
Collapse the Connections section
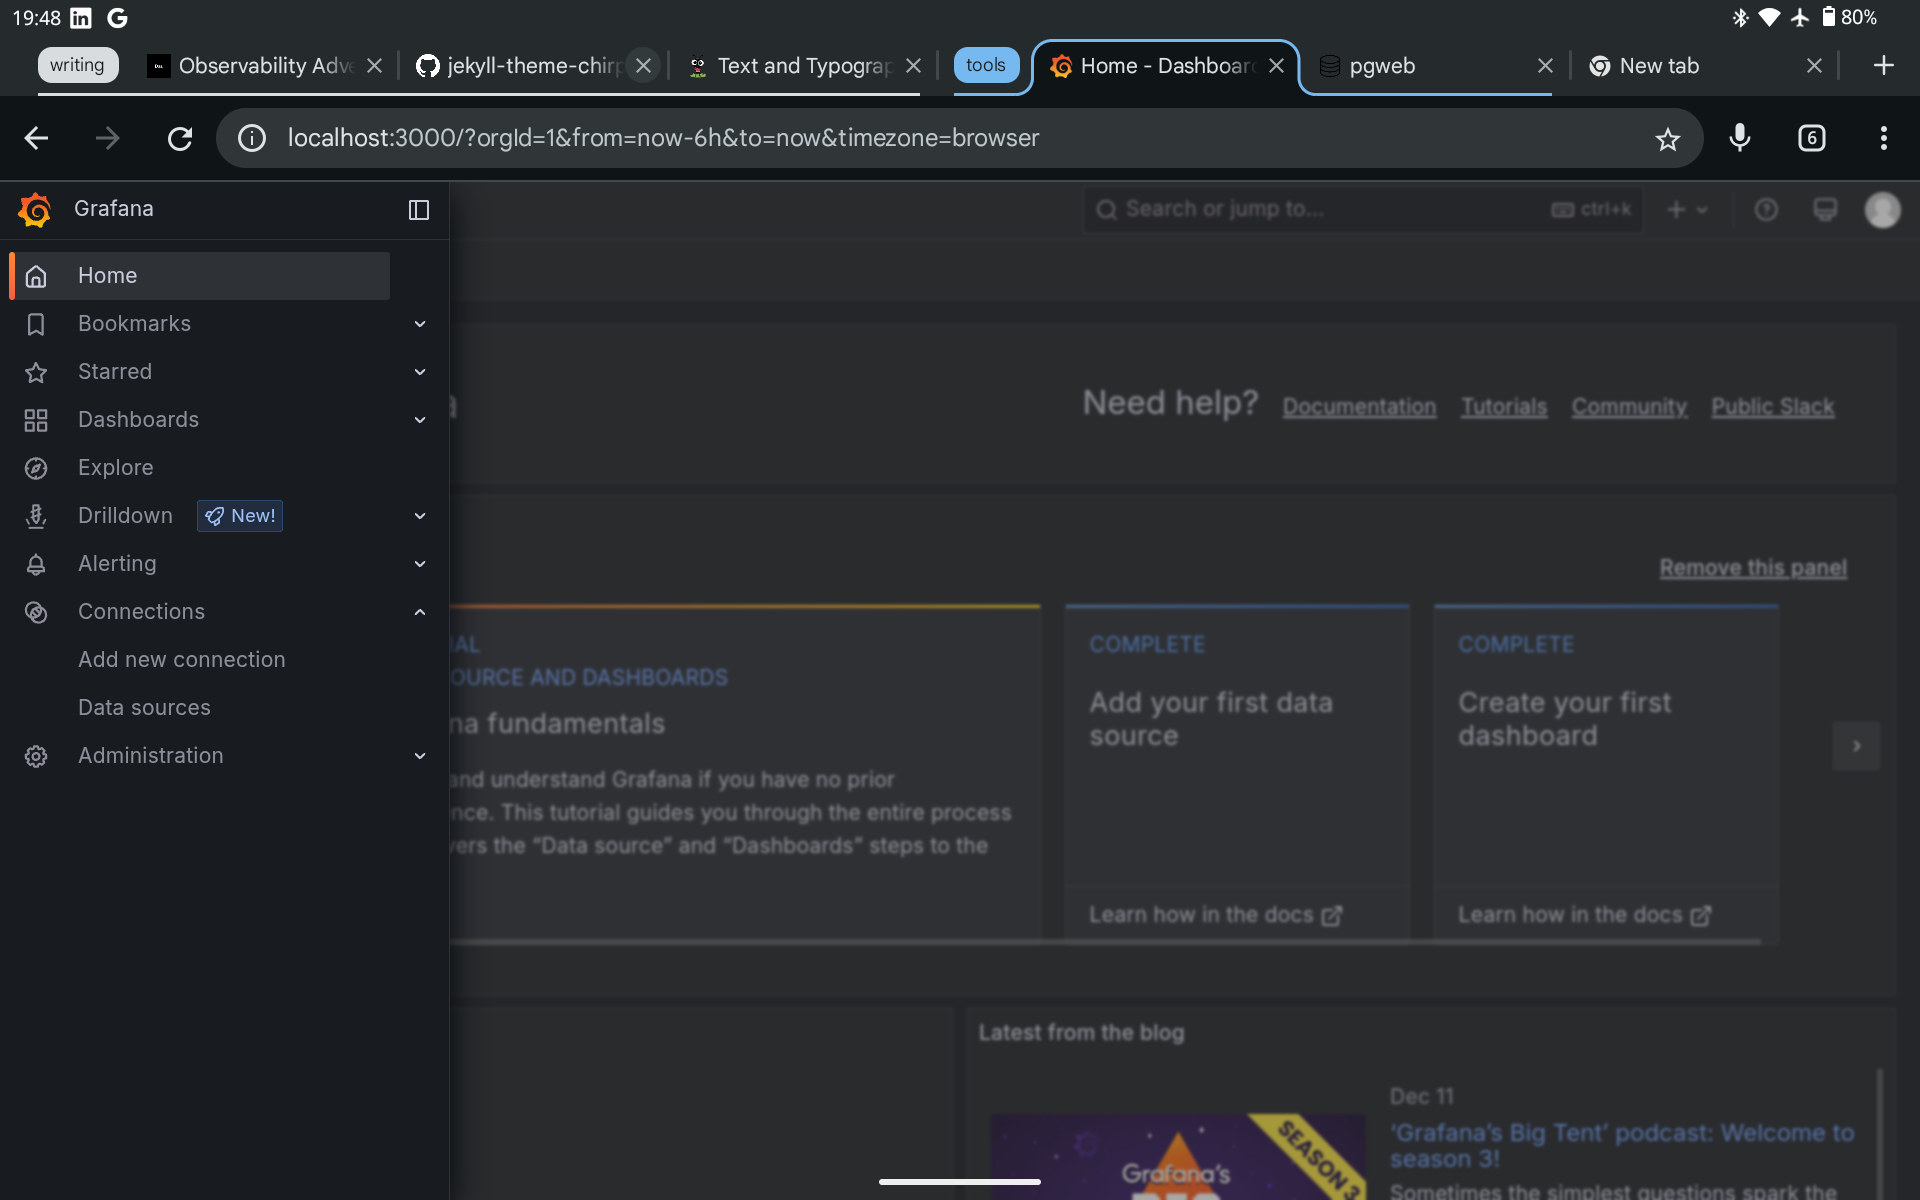coord(419,612)
